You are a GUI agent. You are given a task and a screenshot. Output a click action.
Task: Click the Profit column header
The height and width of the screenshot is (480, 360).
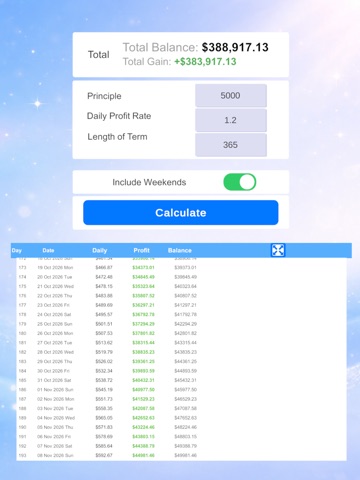(x=141, y=250)
